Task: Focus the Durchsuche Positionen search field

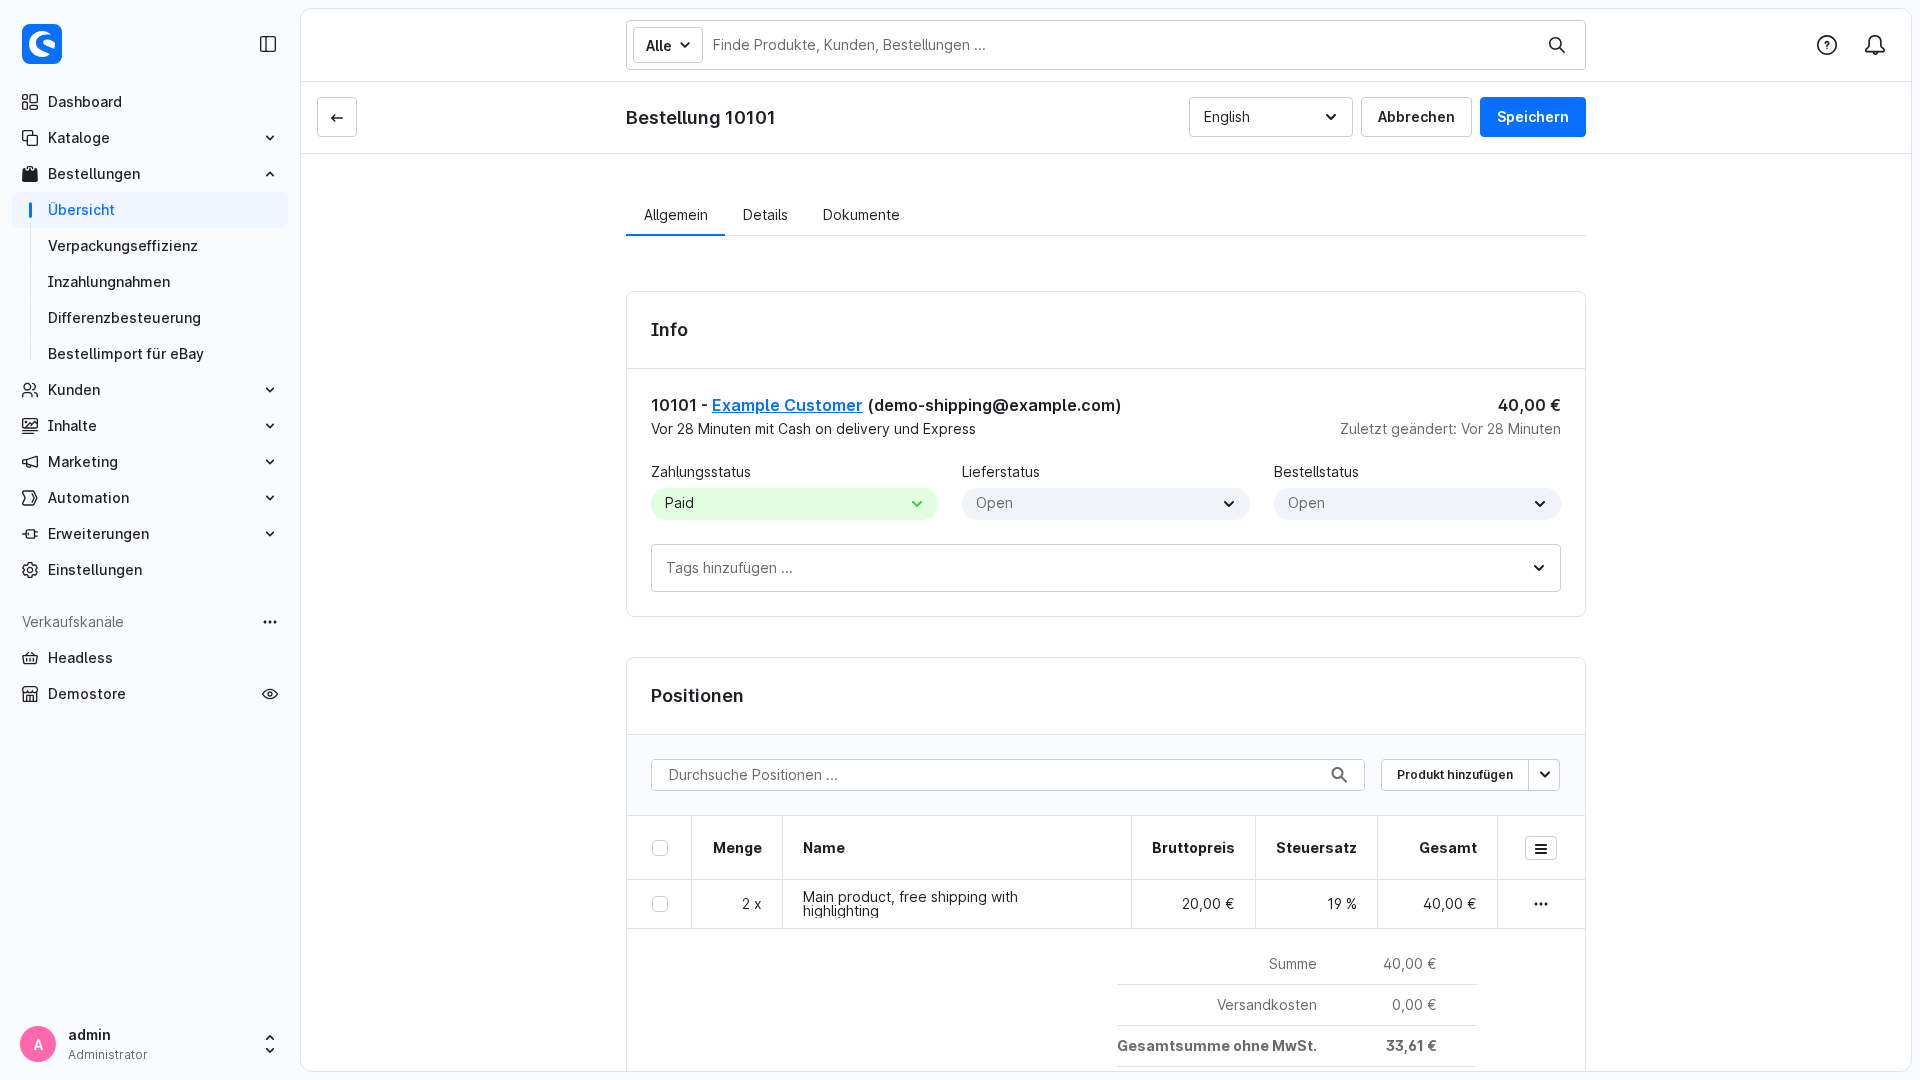Action: [1008, 775]
